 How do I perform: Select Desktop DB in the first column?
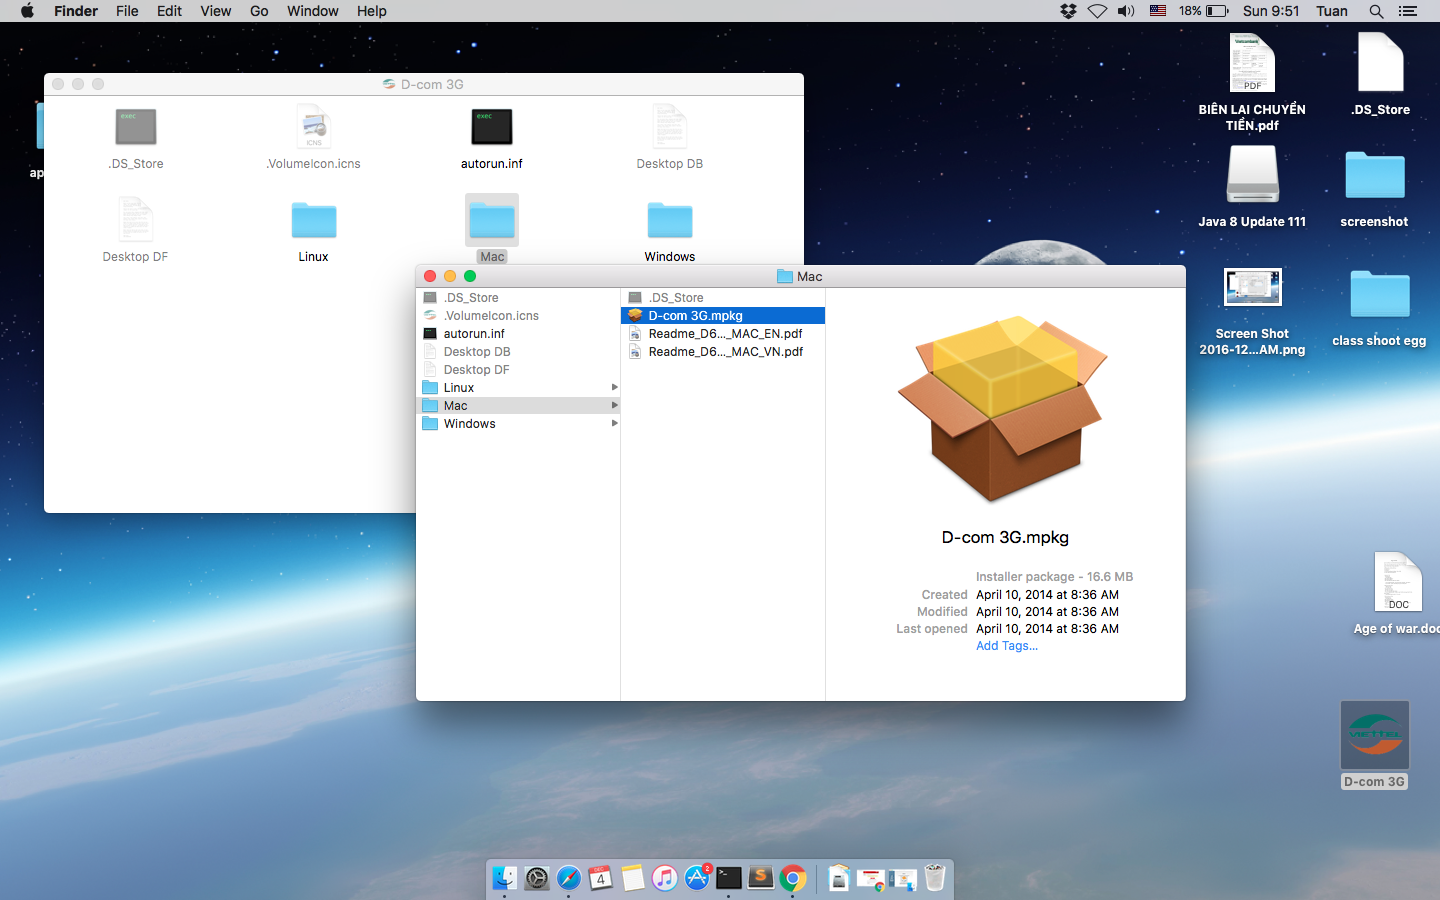click(518, 351)
